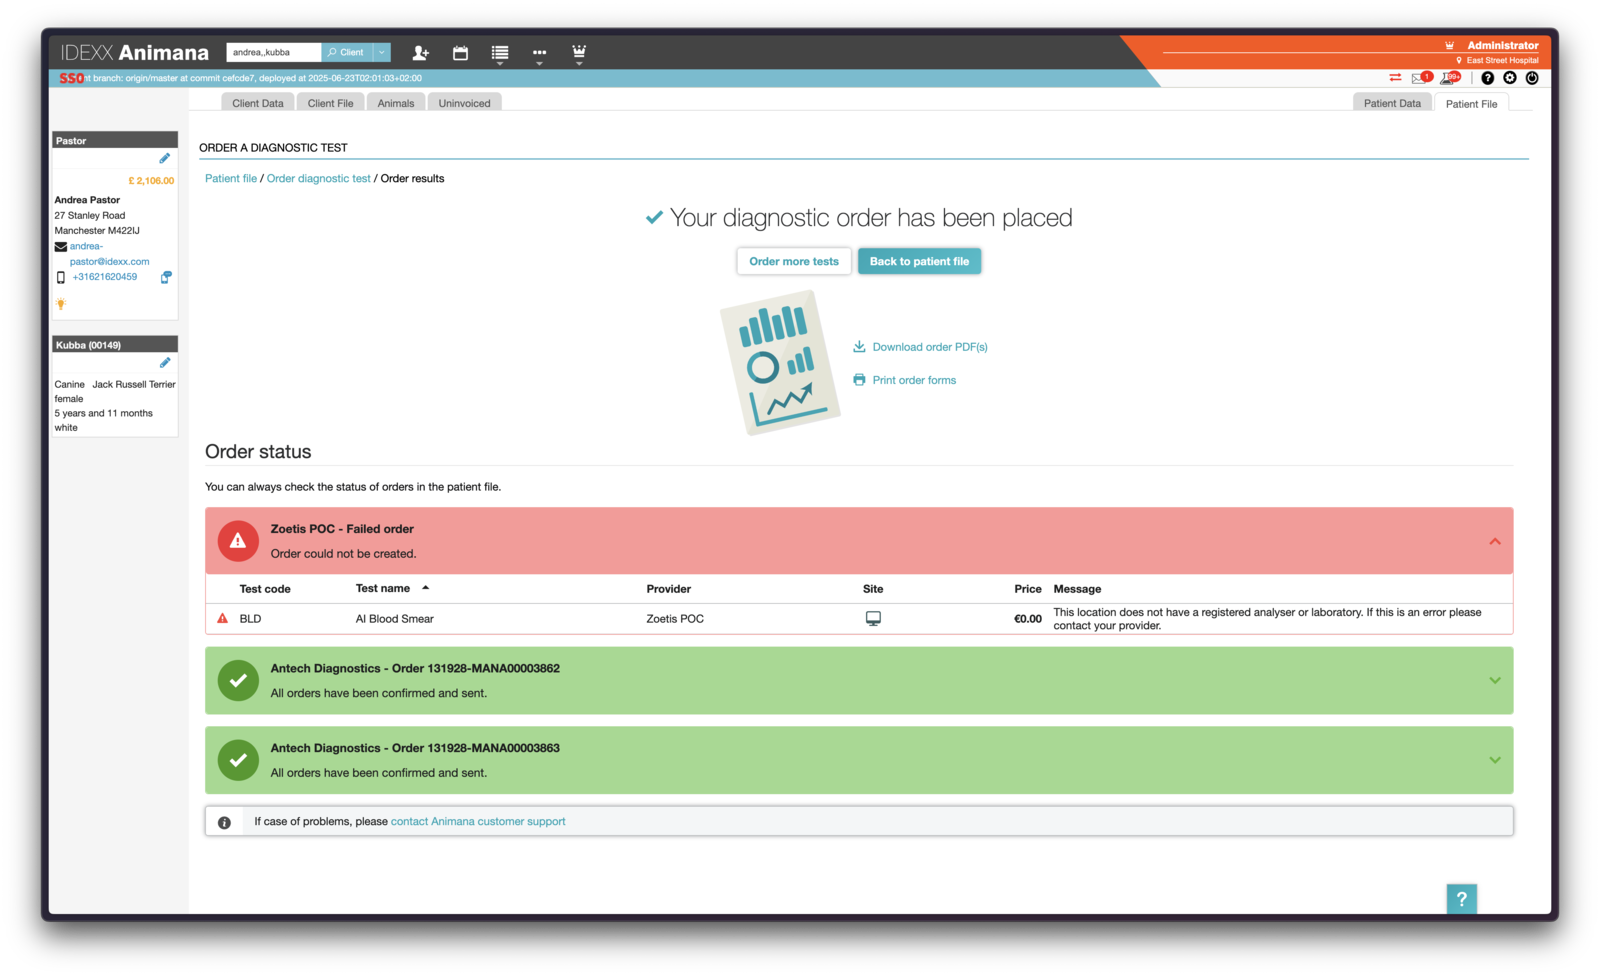Screen dimensions: 1600x976
Task: Open the lab flask notifications icon
Action: pyautogui.click(x=1449, y=78)
